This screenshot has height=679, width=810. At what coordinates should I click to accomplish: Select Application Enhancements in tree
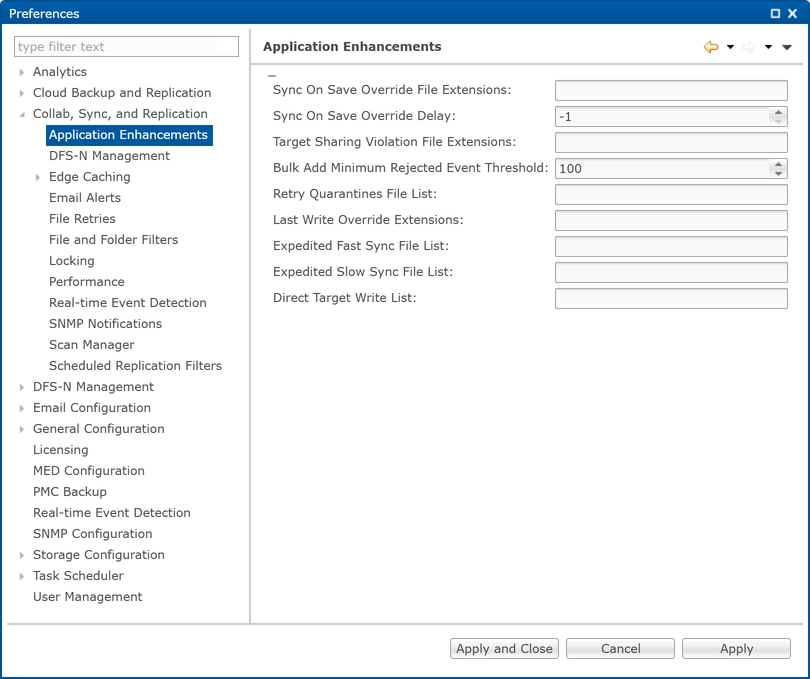coord(129,135)
